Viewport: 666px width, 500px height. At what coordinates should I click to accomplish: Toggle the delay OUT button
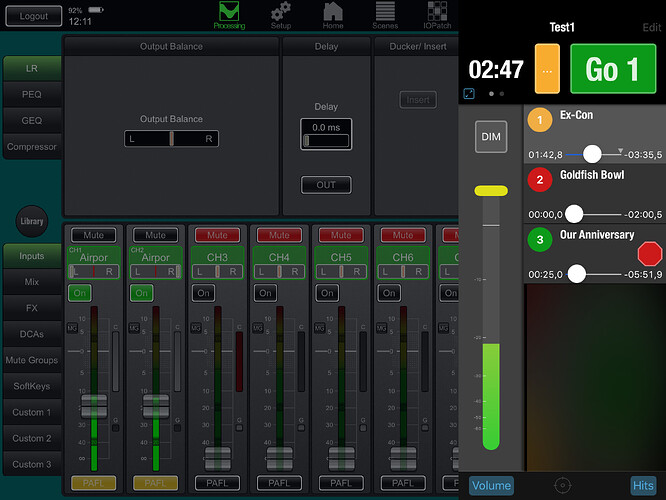[326, 185]
